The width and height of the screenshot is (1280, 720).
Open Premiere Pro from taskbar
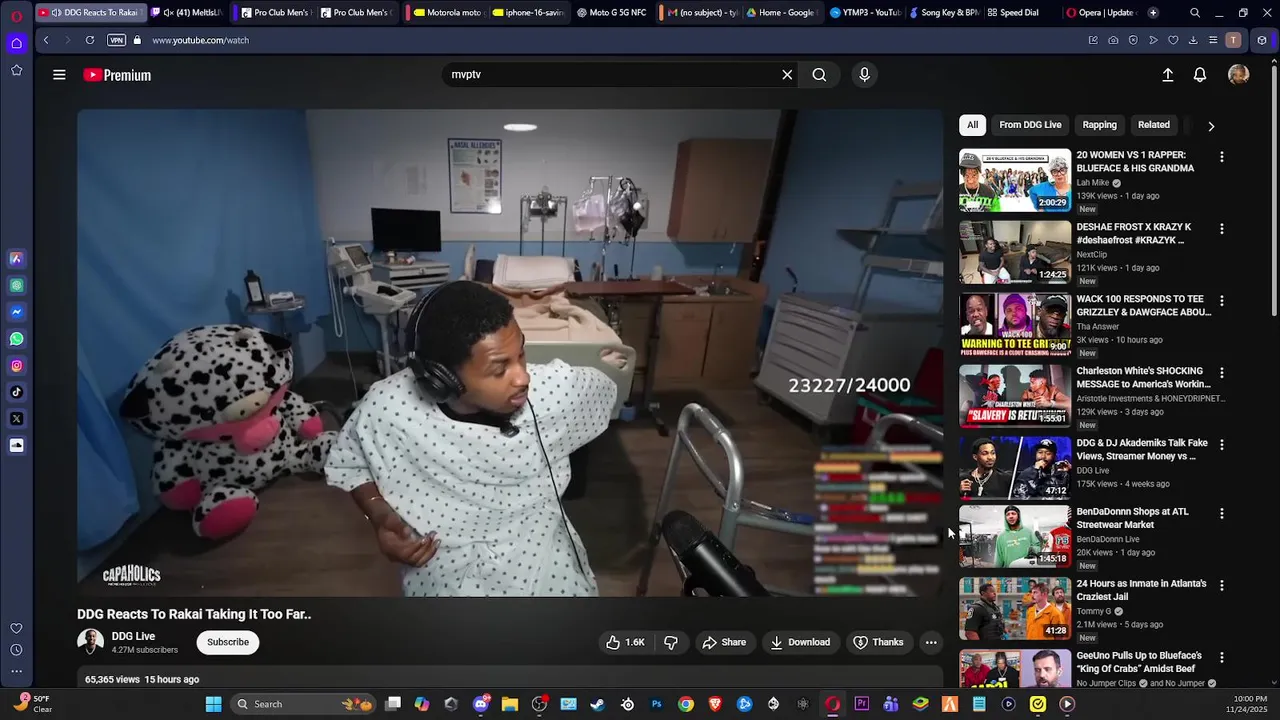tap(862, 704)
